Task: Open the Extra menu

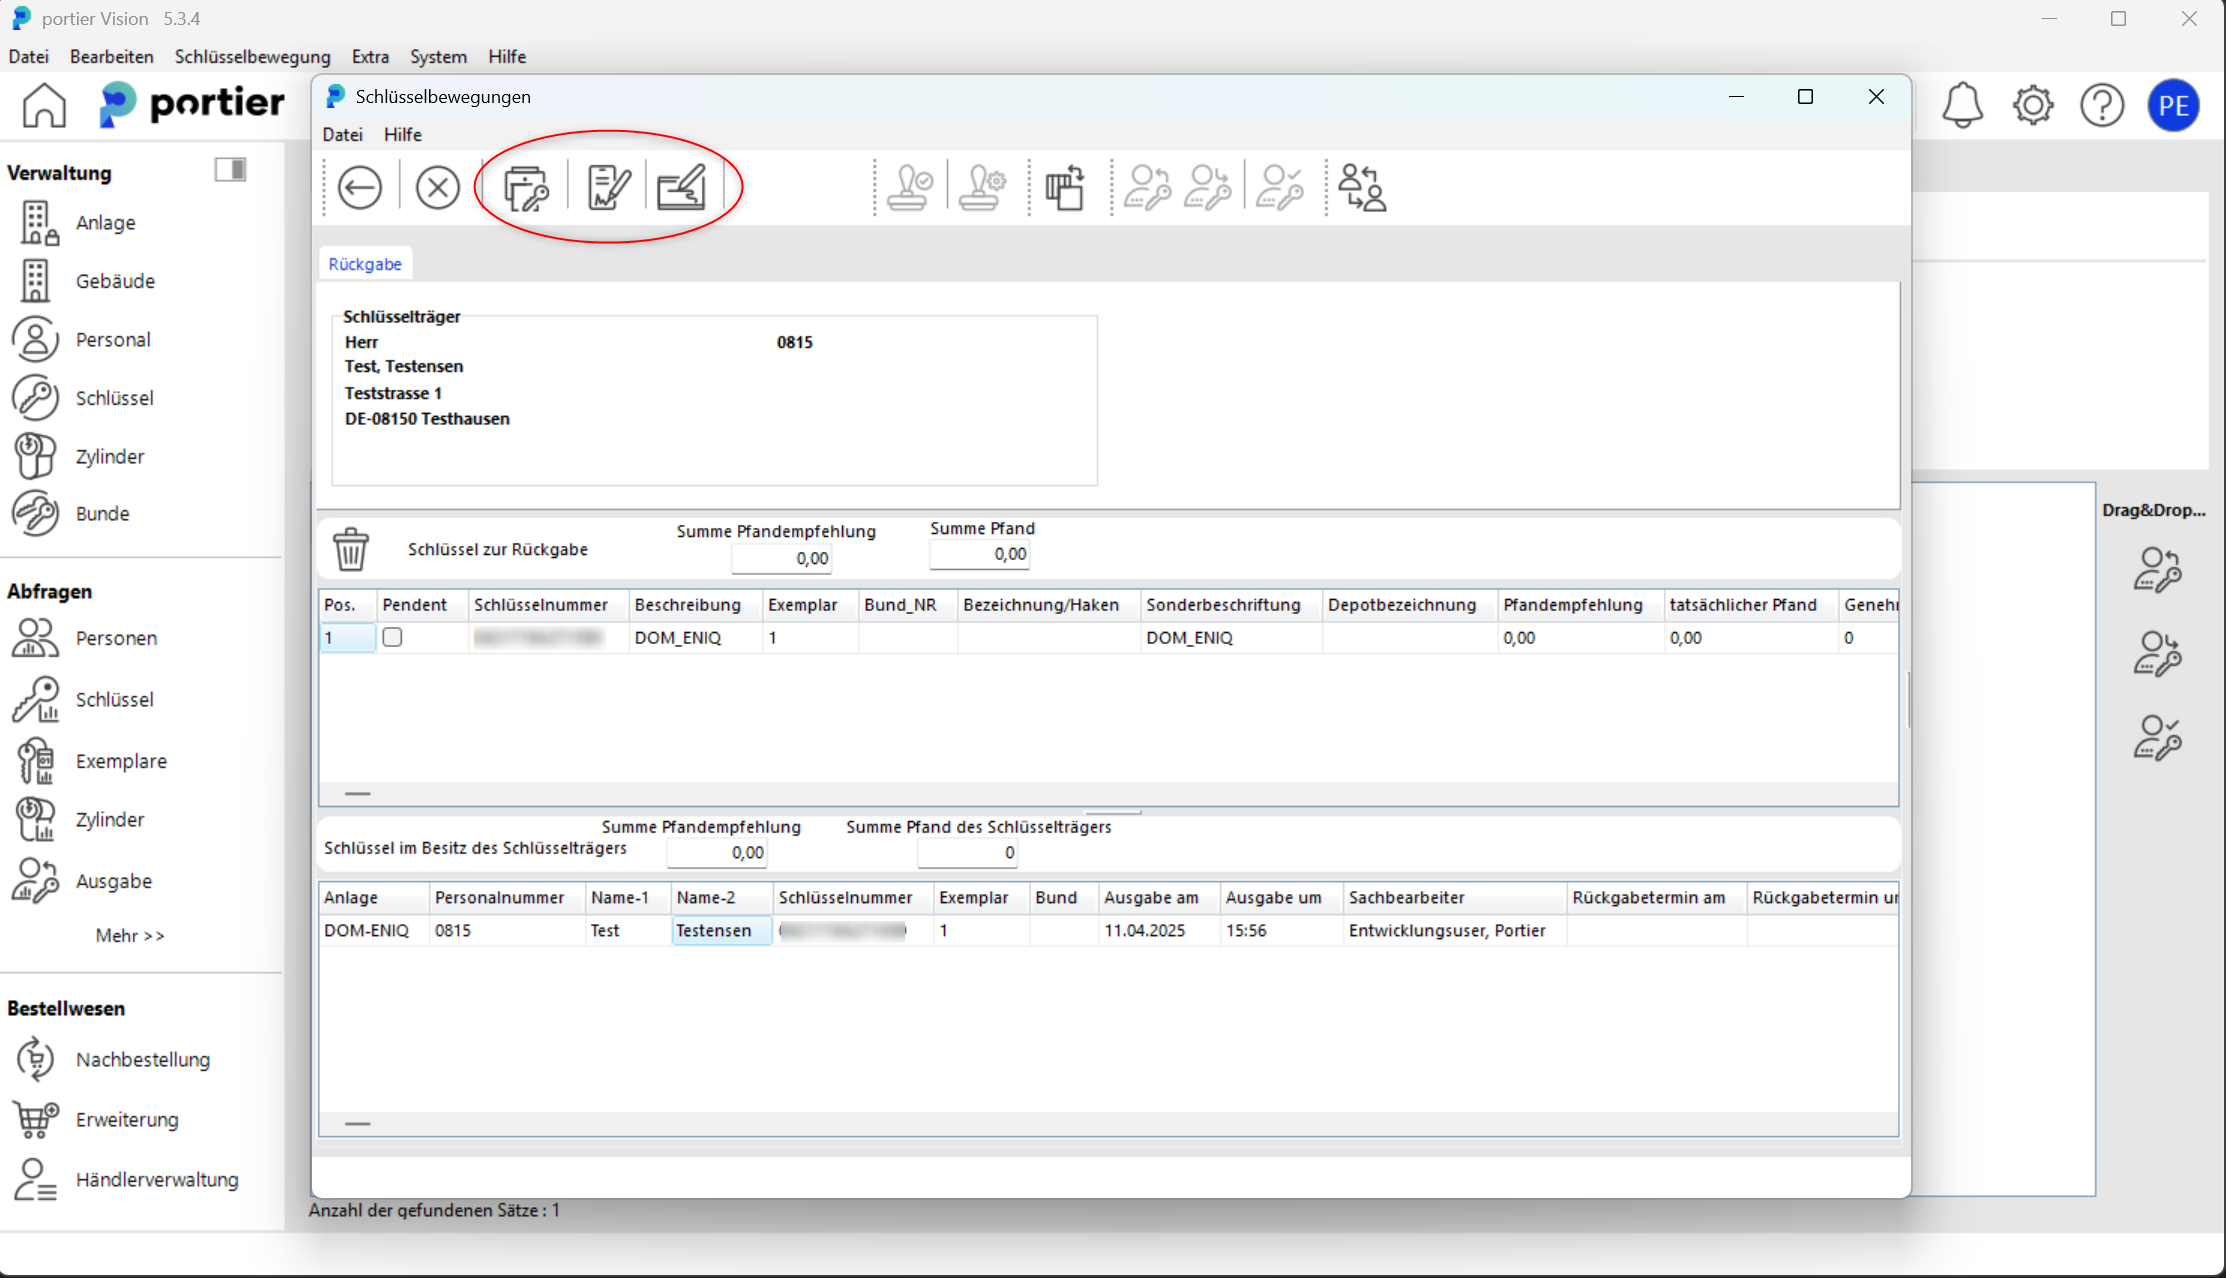Action: tap(370, 57)
